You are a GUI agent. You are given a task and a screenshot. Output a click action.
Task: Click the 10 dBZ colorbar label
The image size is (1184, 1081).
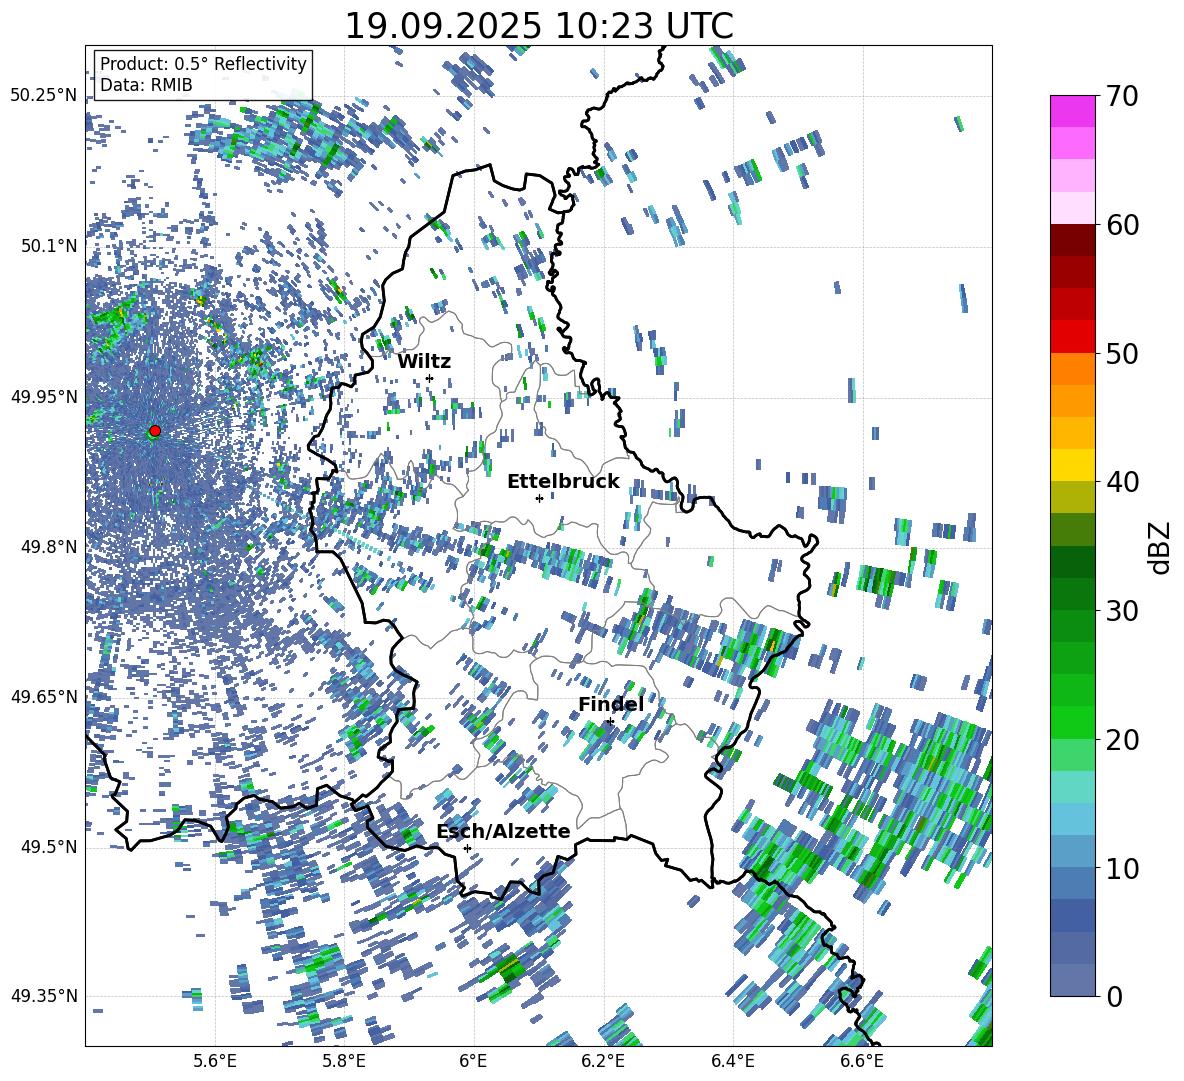[x=1122, y=868]
